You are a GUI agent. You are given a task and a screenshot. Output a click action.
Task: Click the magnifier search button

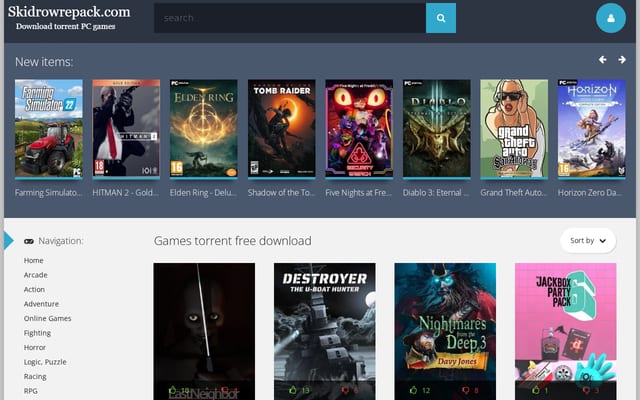441,18
